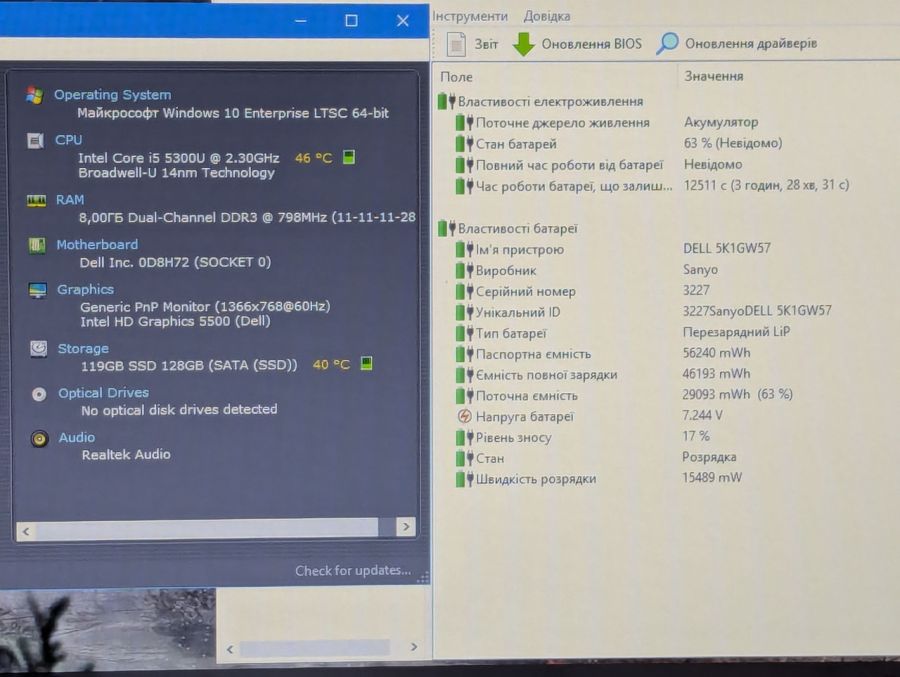Click the lightning icon next to Напруга батареї
Image resolution: width=900 pixels, height=677 pixels.
(464, 416)
